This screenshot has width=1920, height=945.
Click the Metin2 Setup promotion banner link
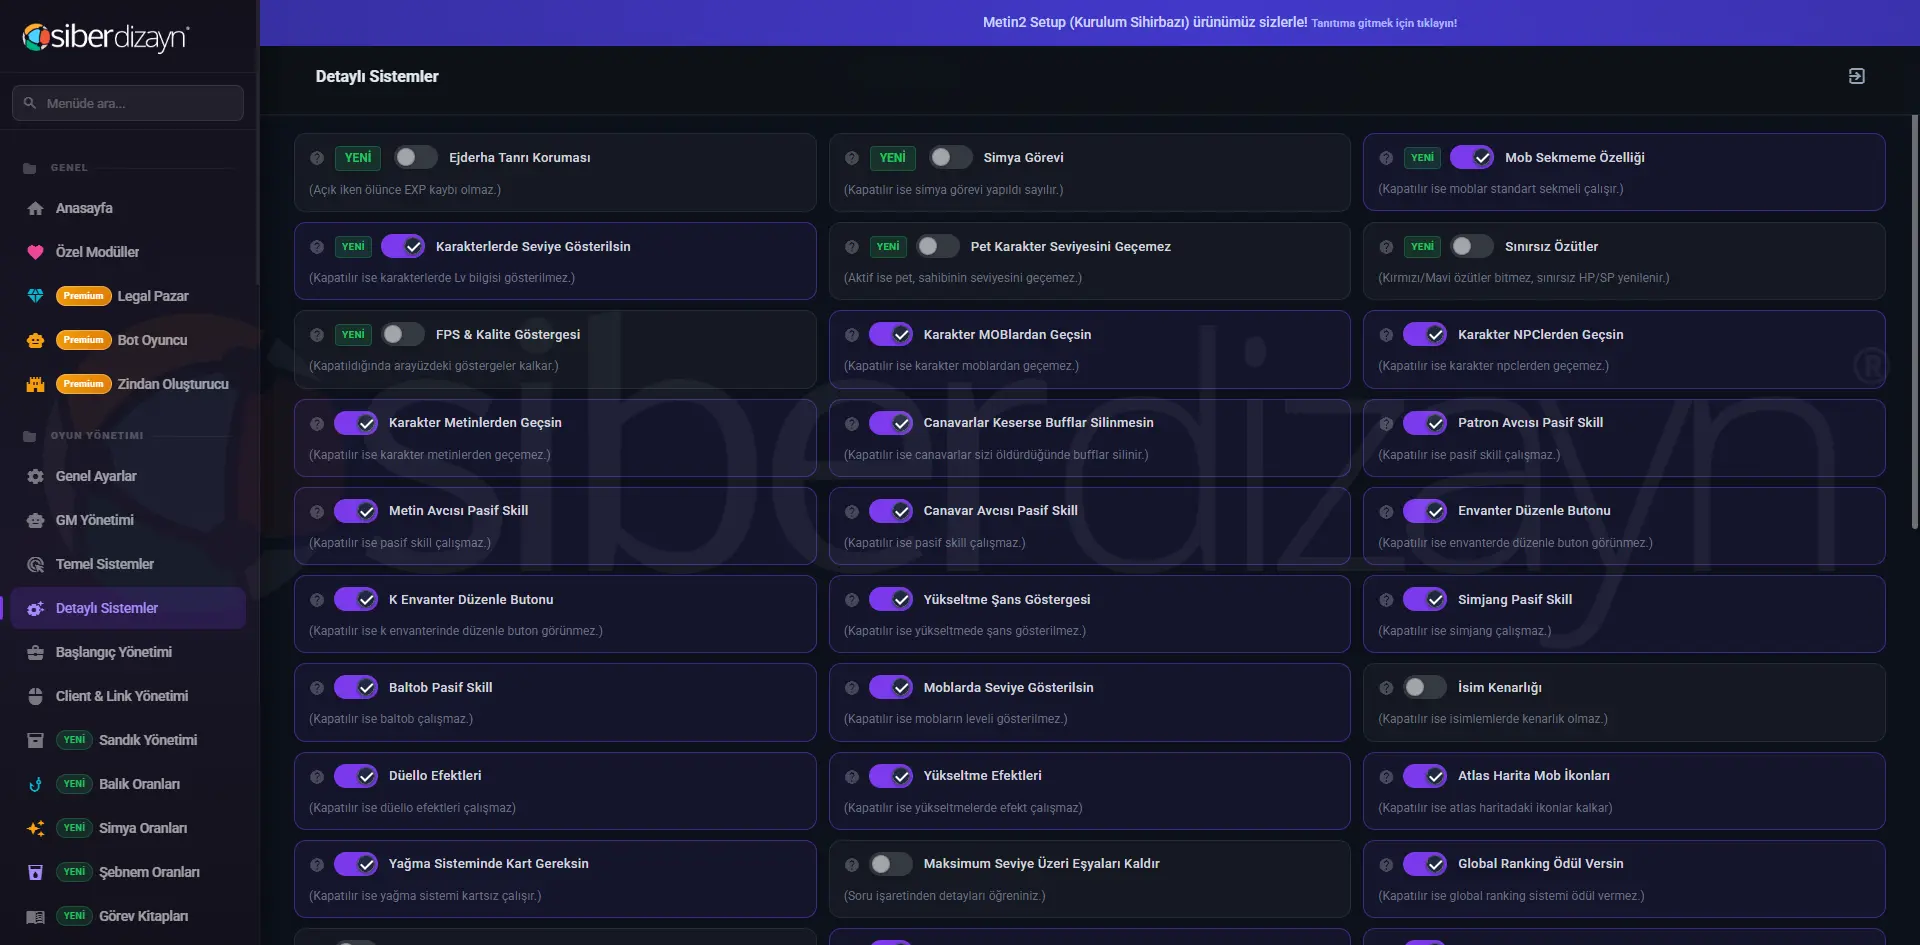point(1219,22)
